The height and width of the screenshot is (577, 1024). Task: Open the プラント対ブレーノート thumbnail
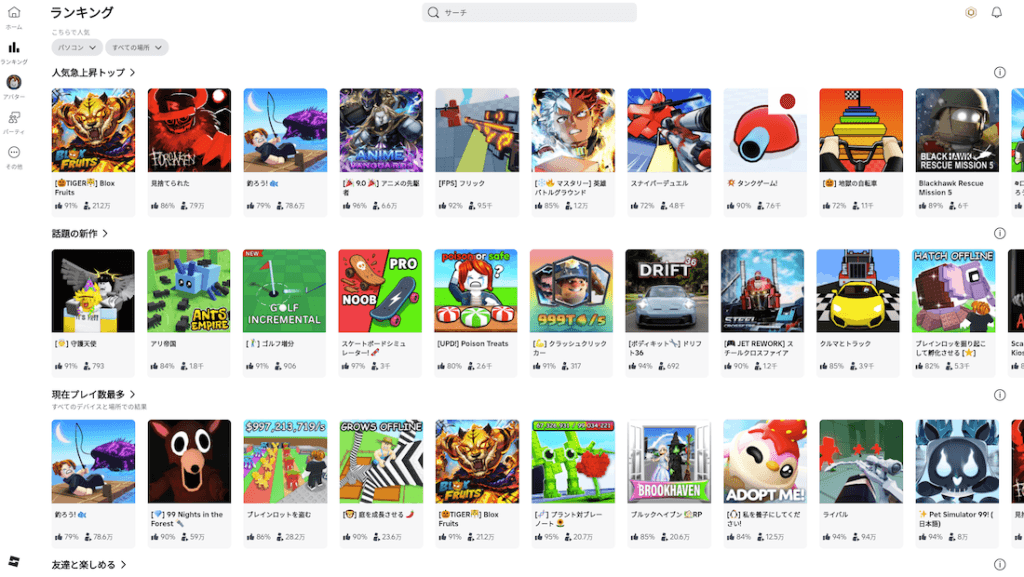tap(573, 461)
